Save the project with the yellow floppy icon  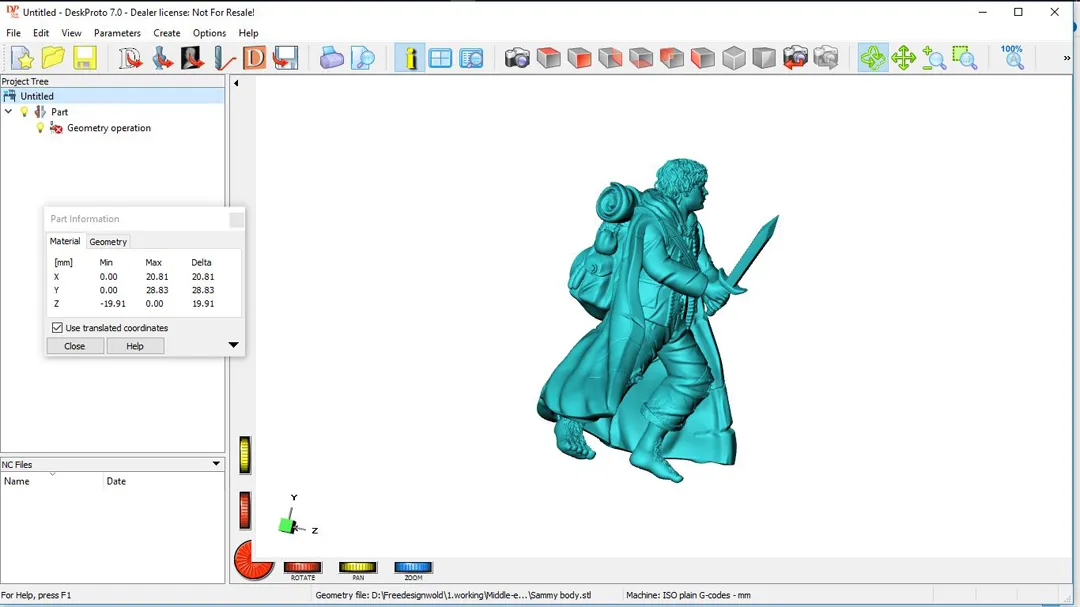85,58
